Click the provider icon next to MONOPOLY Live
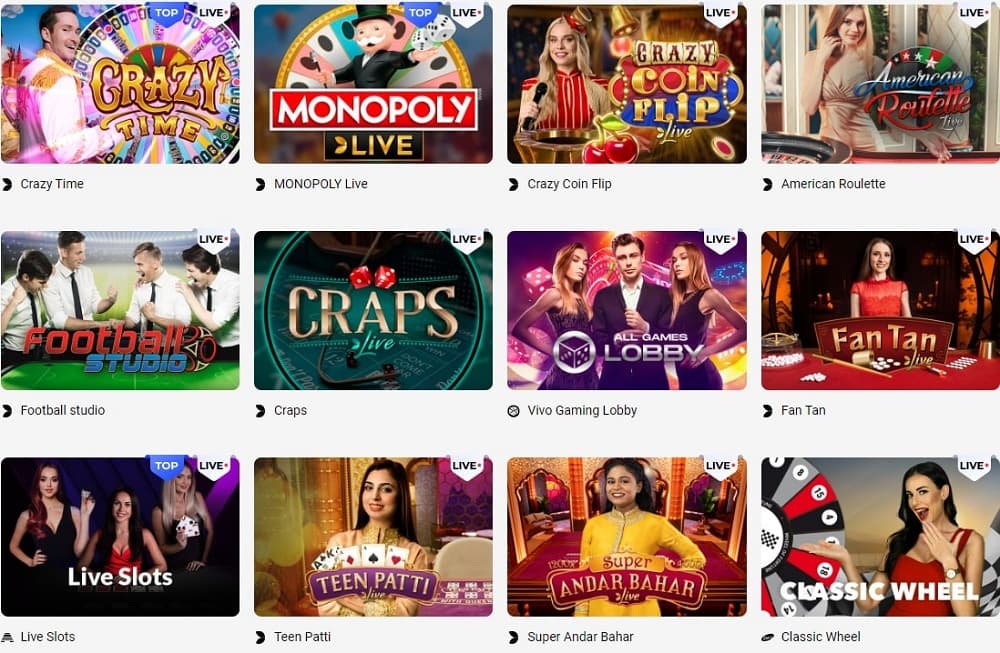This screenshot has width=1000, height=653. (260, 184)
